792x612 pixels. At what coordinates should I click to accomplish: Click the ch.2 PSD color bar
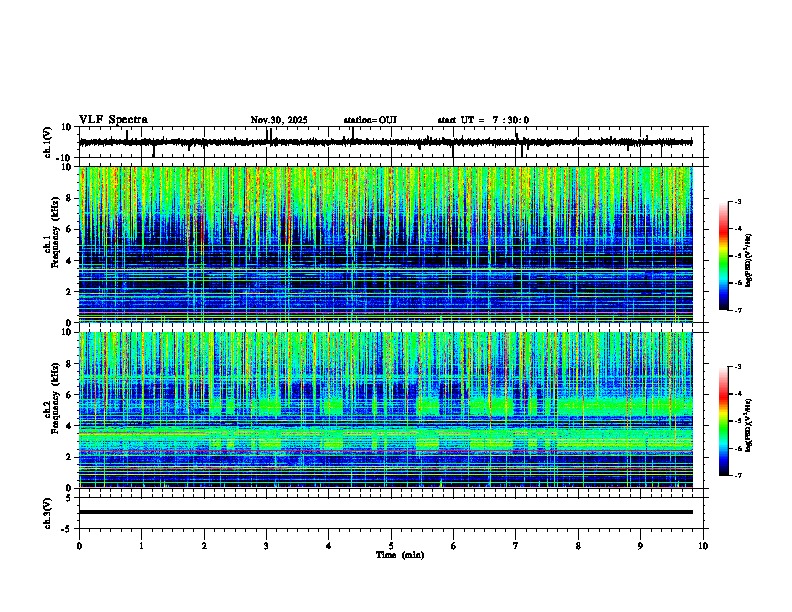pos(724,421)
